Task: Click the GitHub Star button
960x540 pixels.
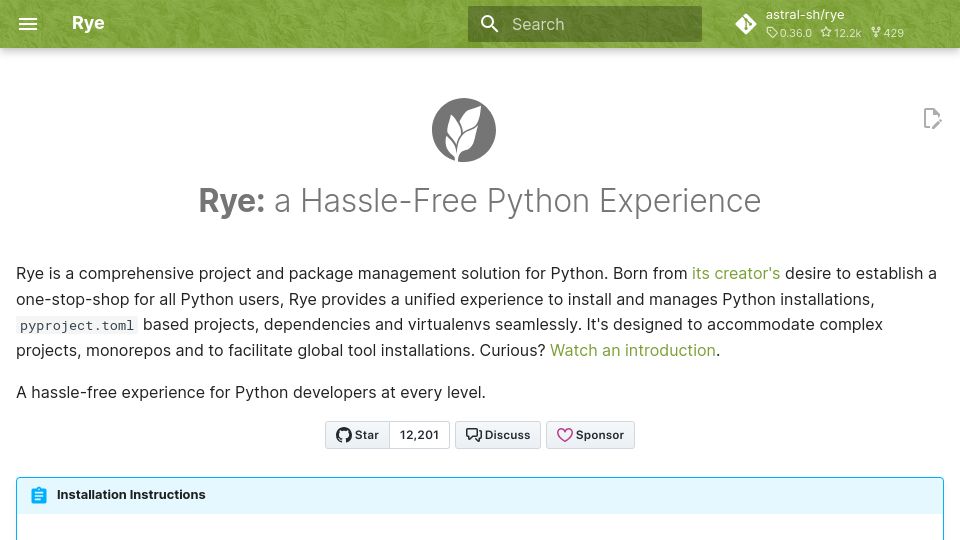Action: pos(358,435)
